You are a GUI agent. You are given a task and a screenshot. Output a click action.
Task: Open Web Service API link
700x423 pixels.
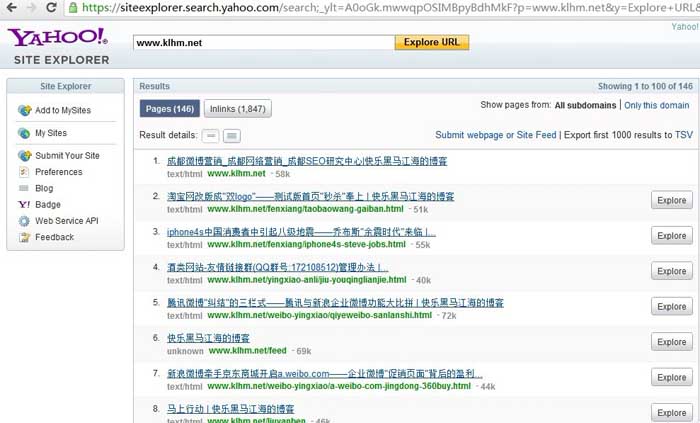point(67,221)
